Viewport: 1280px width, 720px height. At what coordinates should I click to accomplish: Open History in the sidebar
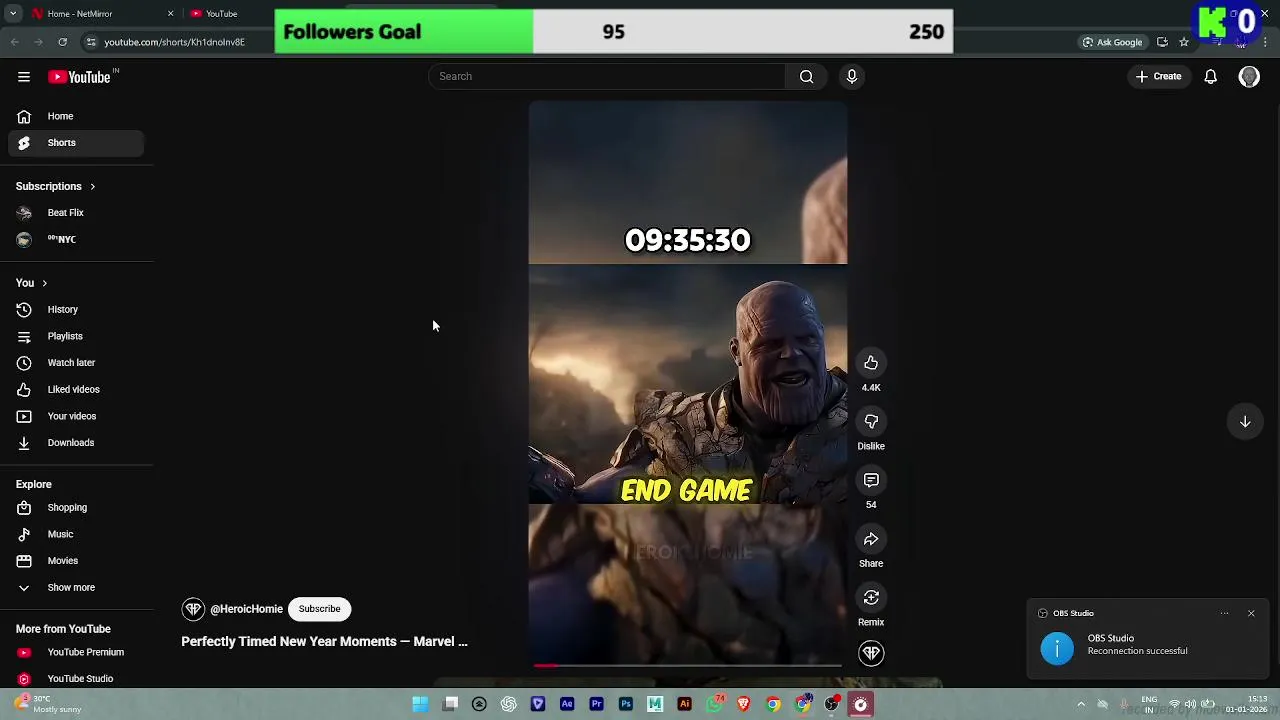[x=76, y=310]
